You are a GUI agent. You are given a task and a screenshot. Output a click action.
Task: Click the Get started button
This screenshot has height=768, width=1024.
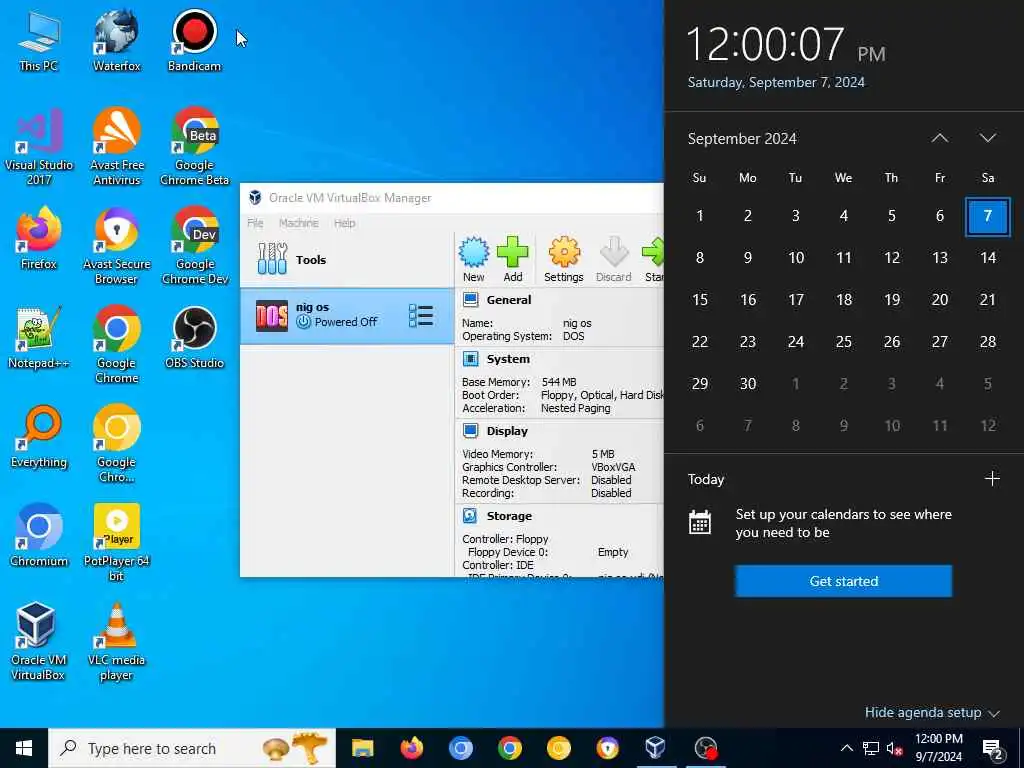pos(843,581)
